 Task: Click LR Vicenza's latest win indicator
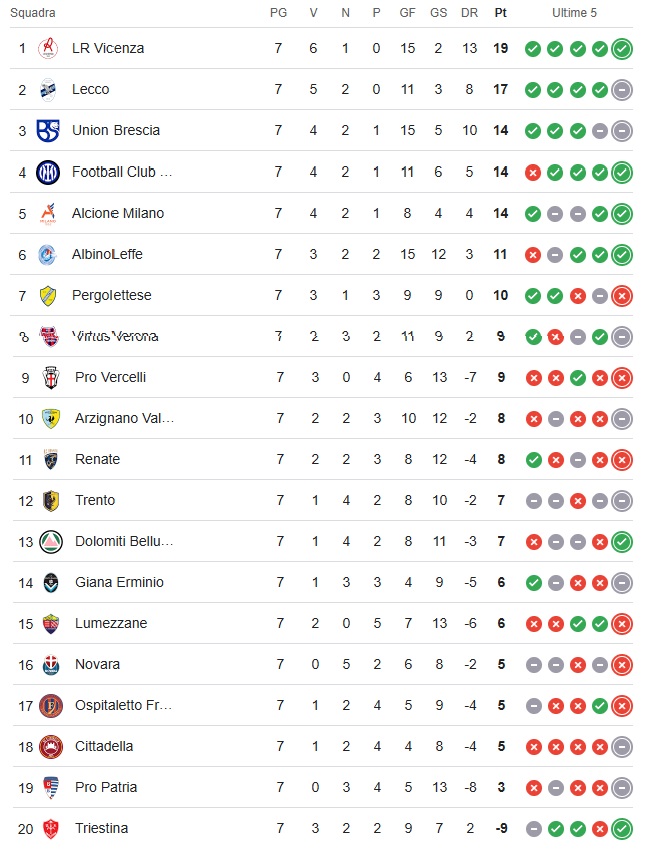pos(622,49)
